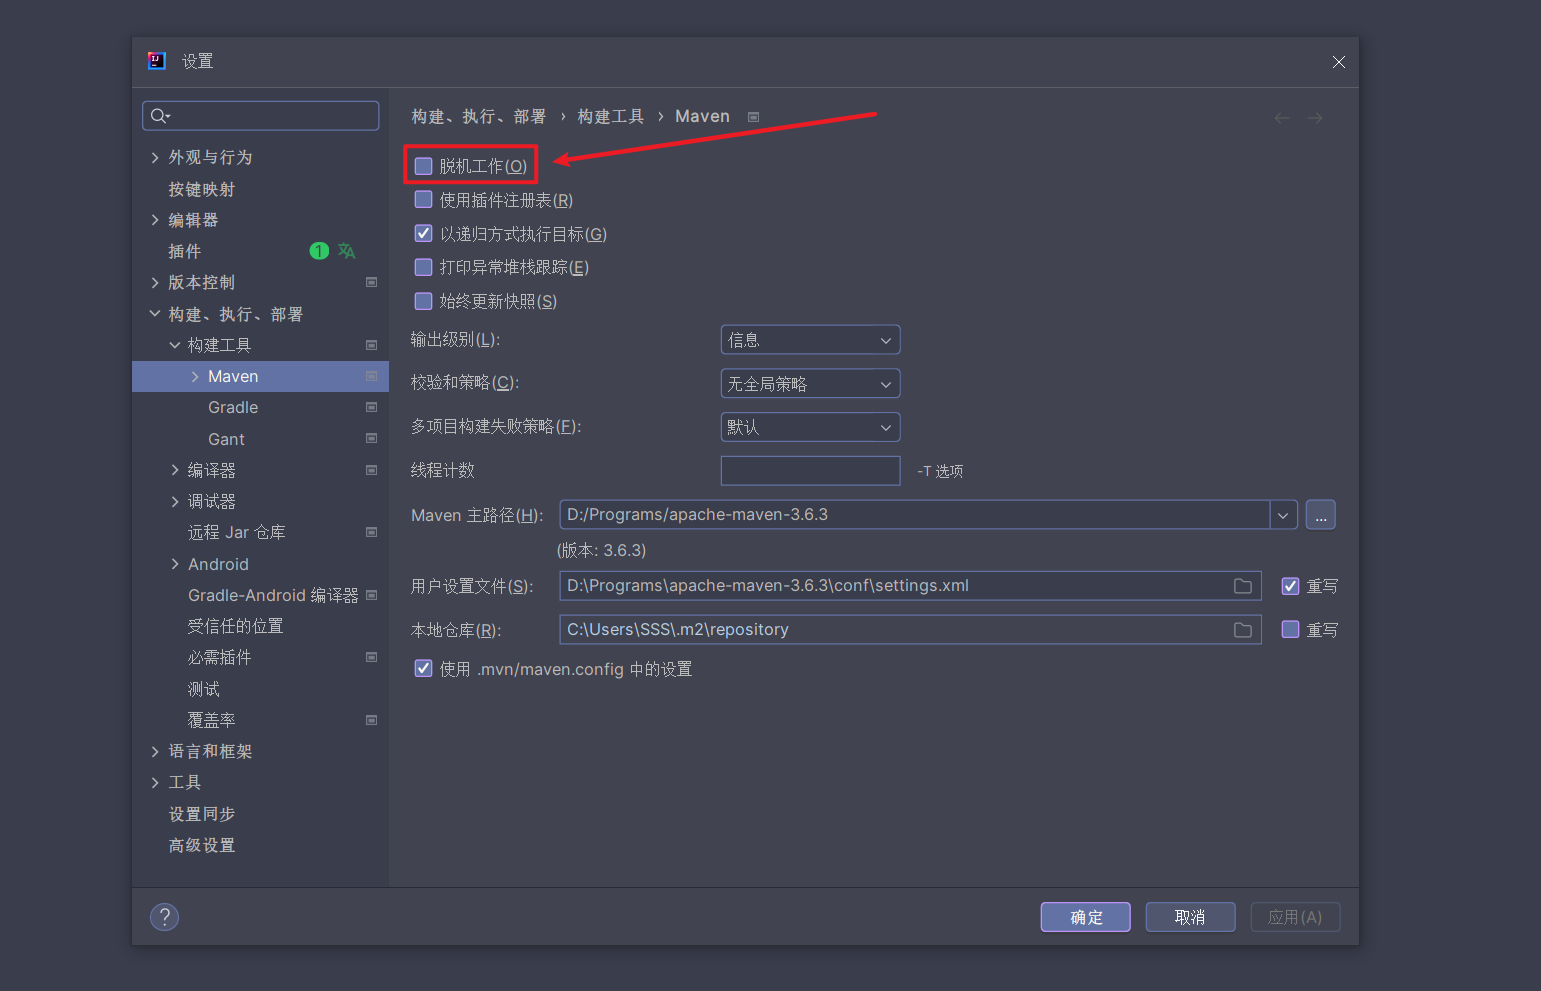The image size is (1541, 991).
Task: Click the ... browse button for Maven 主路径
Action: [x=1320, y=515]
